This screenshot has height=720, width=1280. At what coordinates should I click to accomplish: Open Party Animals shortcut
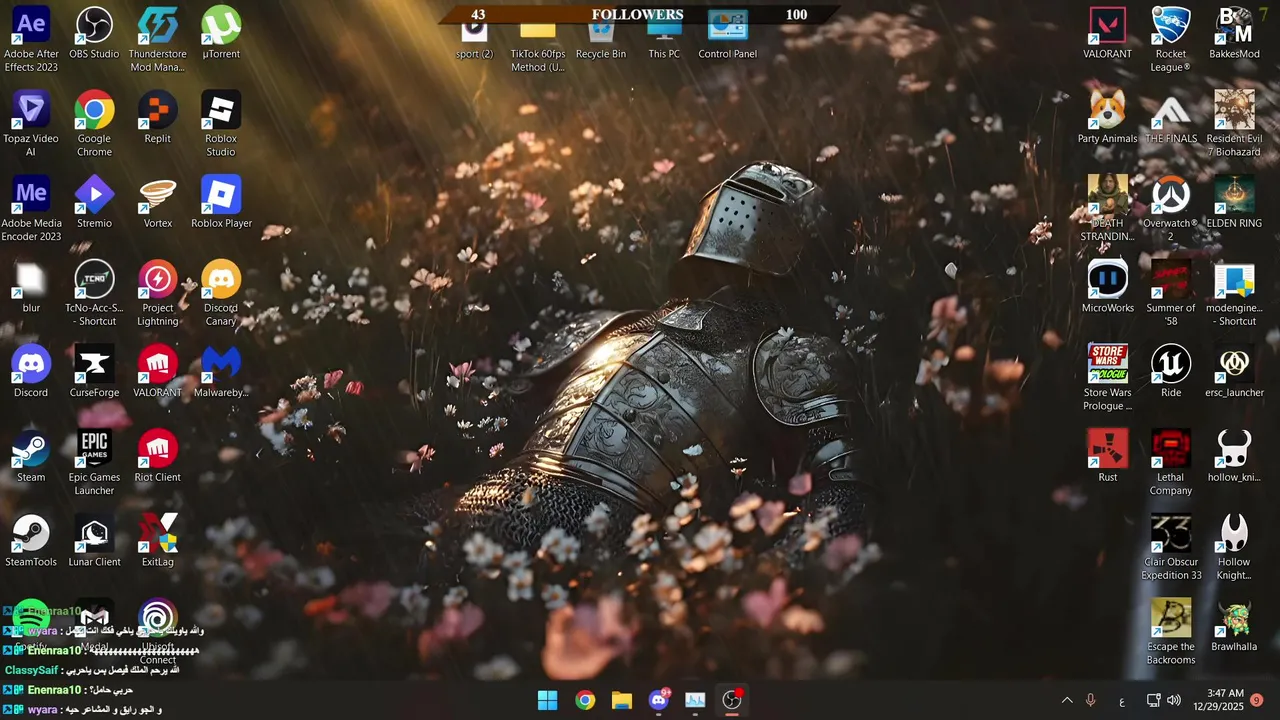pyautogui.click(x=1107, y=119)
